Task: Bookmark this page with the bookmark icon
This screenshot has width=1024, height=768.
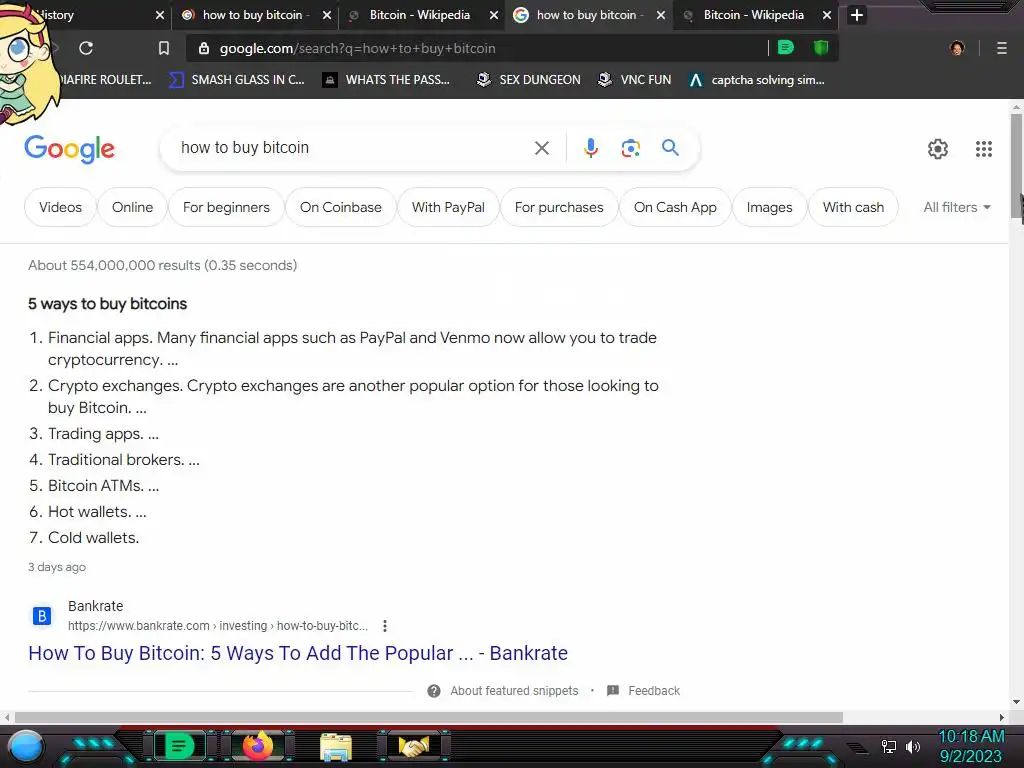Action: [164, 48]
